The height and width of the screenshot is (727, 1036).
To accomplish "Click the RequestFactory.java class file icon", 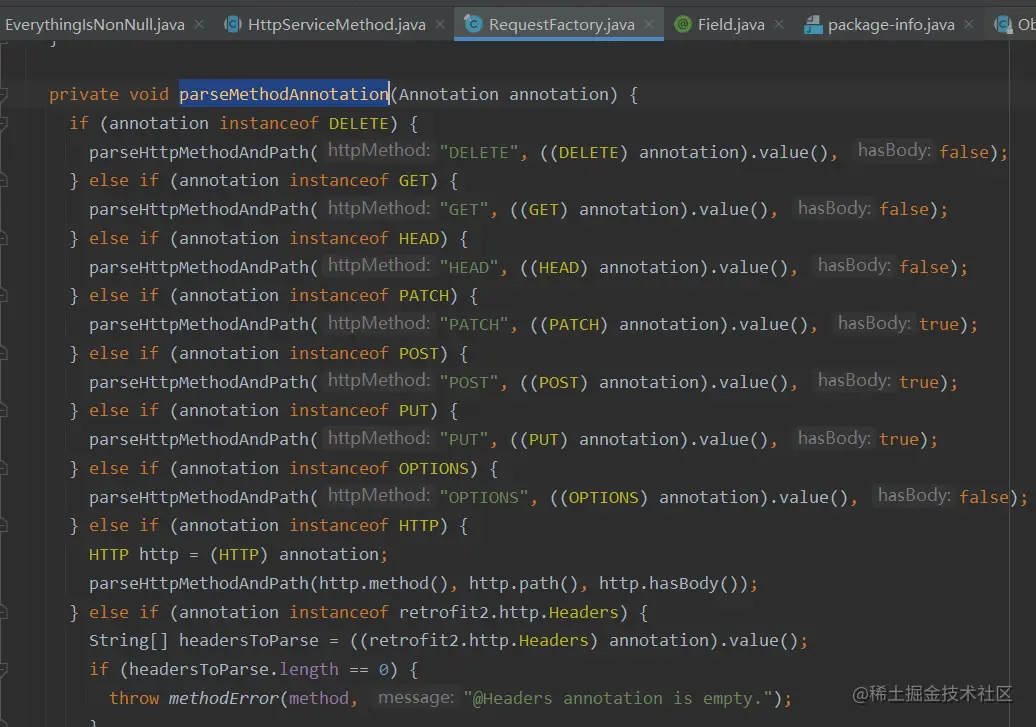I will pyautogui.click(x=473, y=24).
